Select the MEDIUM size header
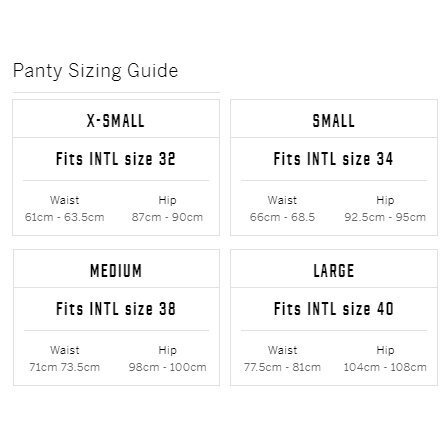Screen dimensions: 446x446 [116, 271]
